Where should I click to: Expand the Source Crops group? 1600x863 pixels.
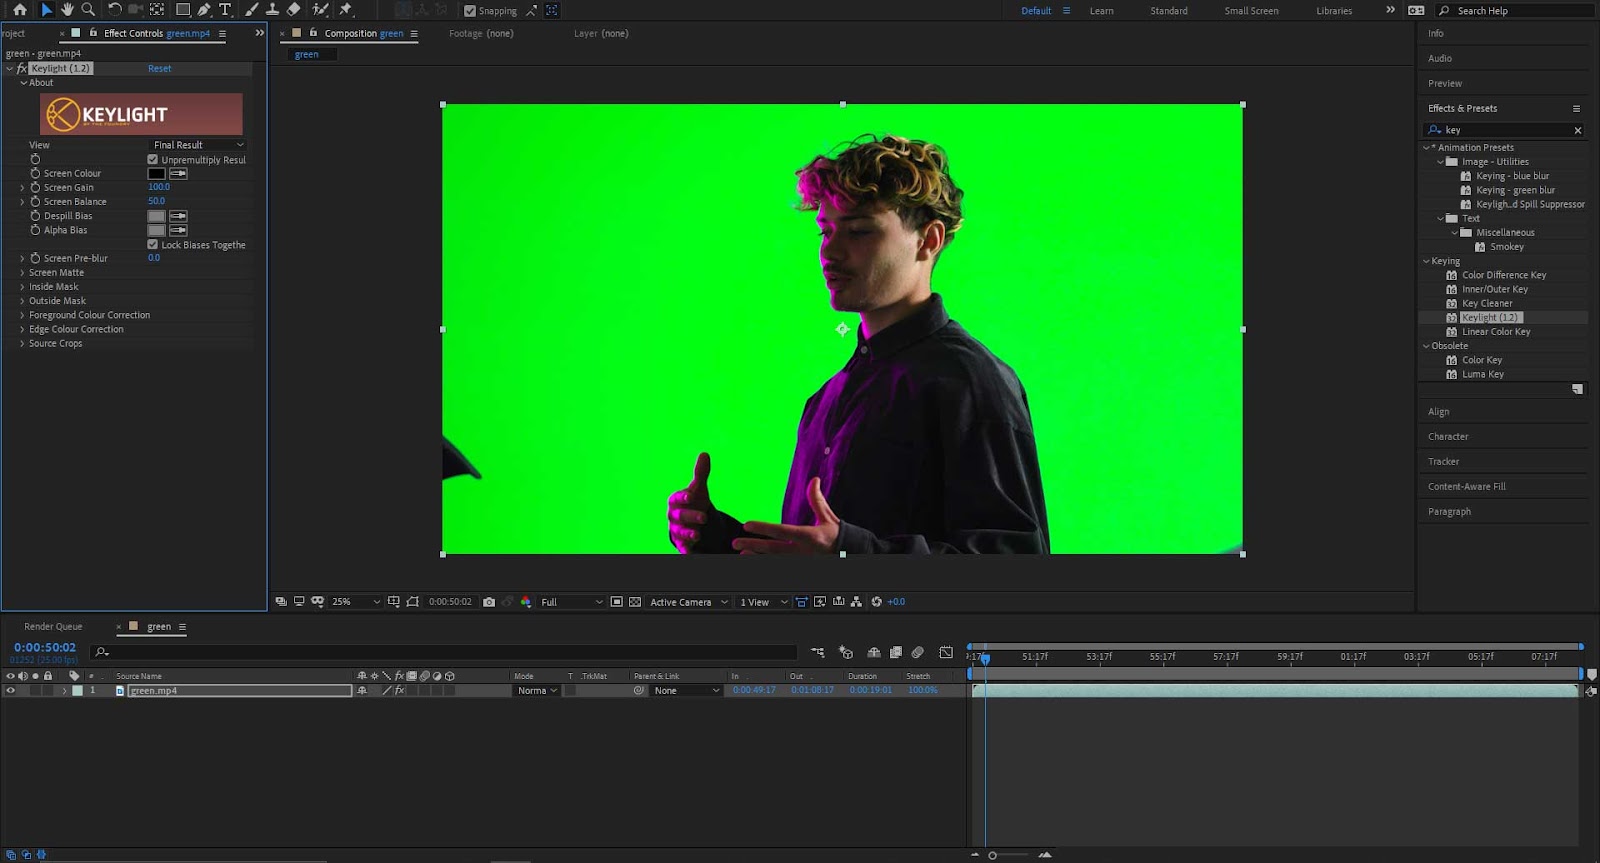click(22, 344)
